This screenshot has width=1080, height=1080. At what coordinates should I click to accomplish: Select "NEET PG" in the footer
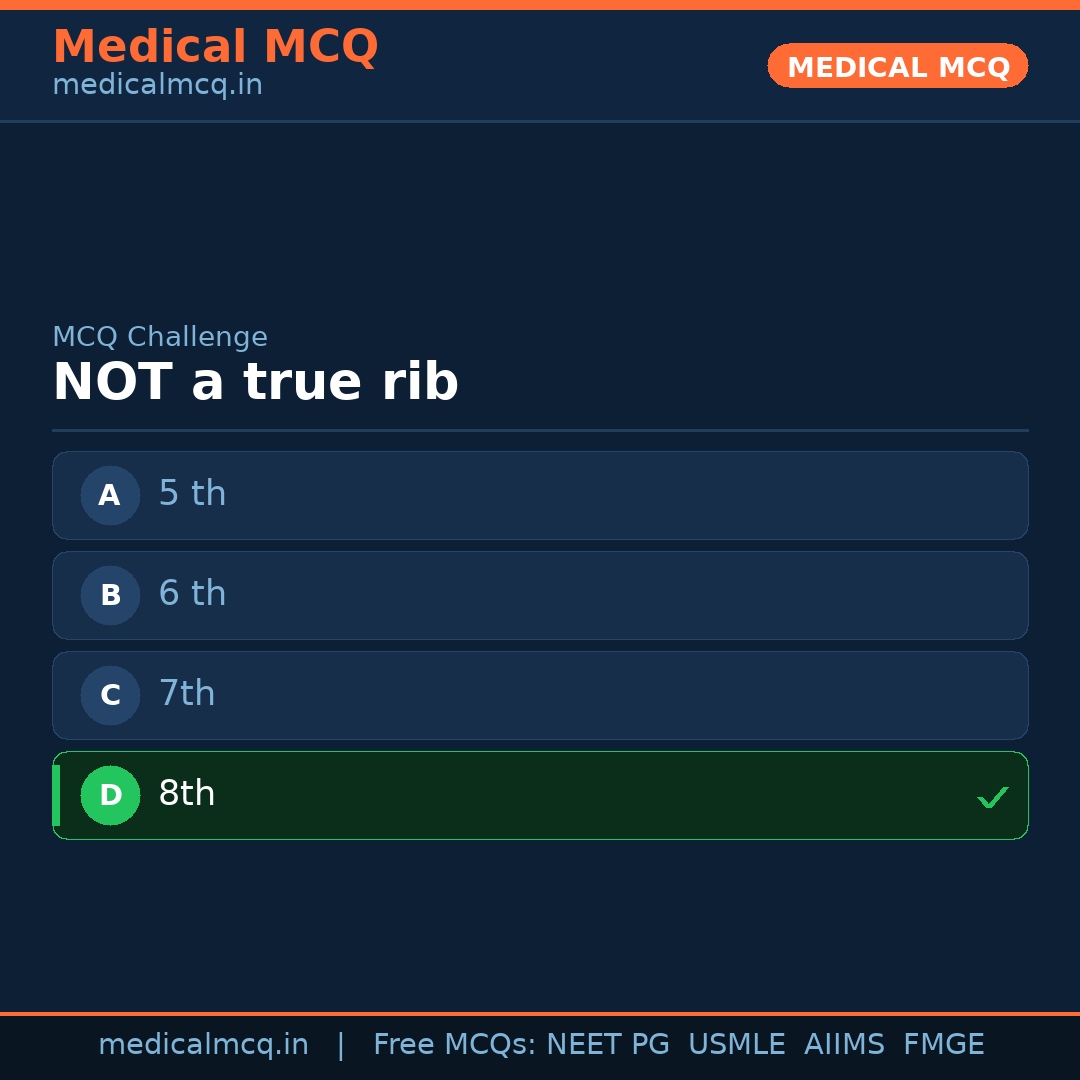[x=608, y=1045]
